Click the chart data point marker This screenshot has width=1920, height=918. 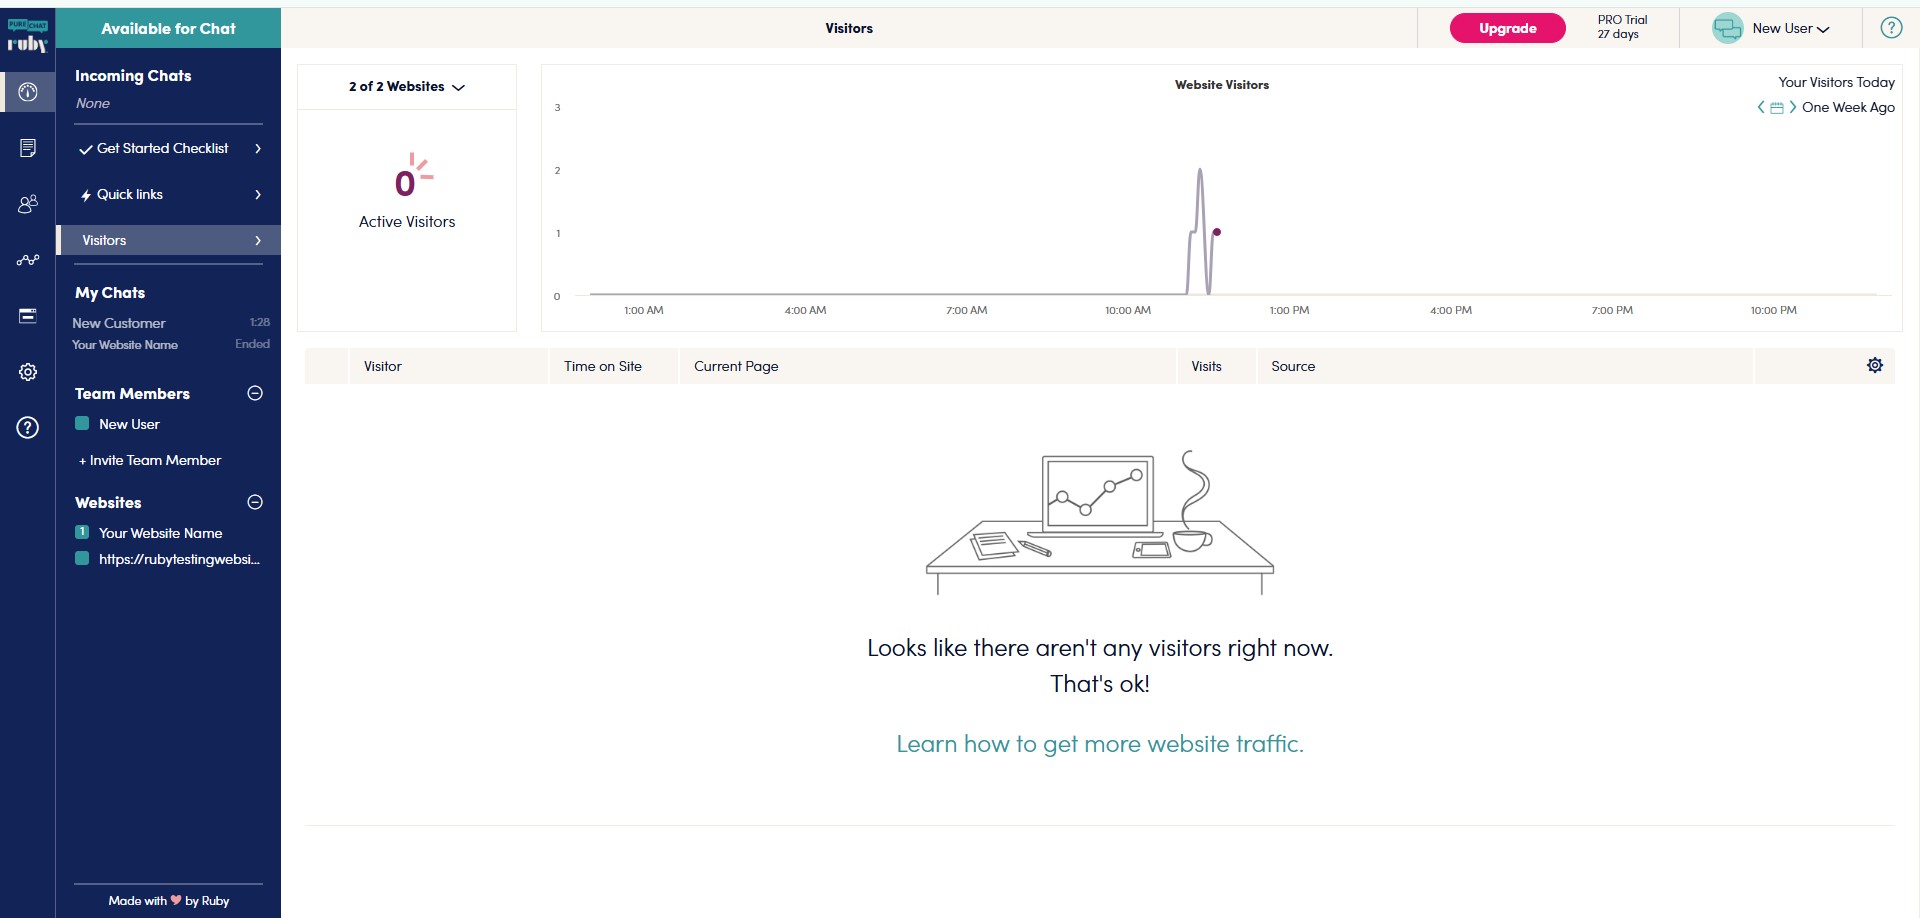click(1217, 232)
